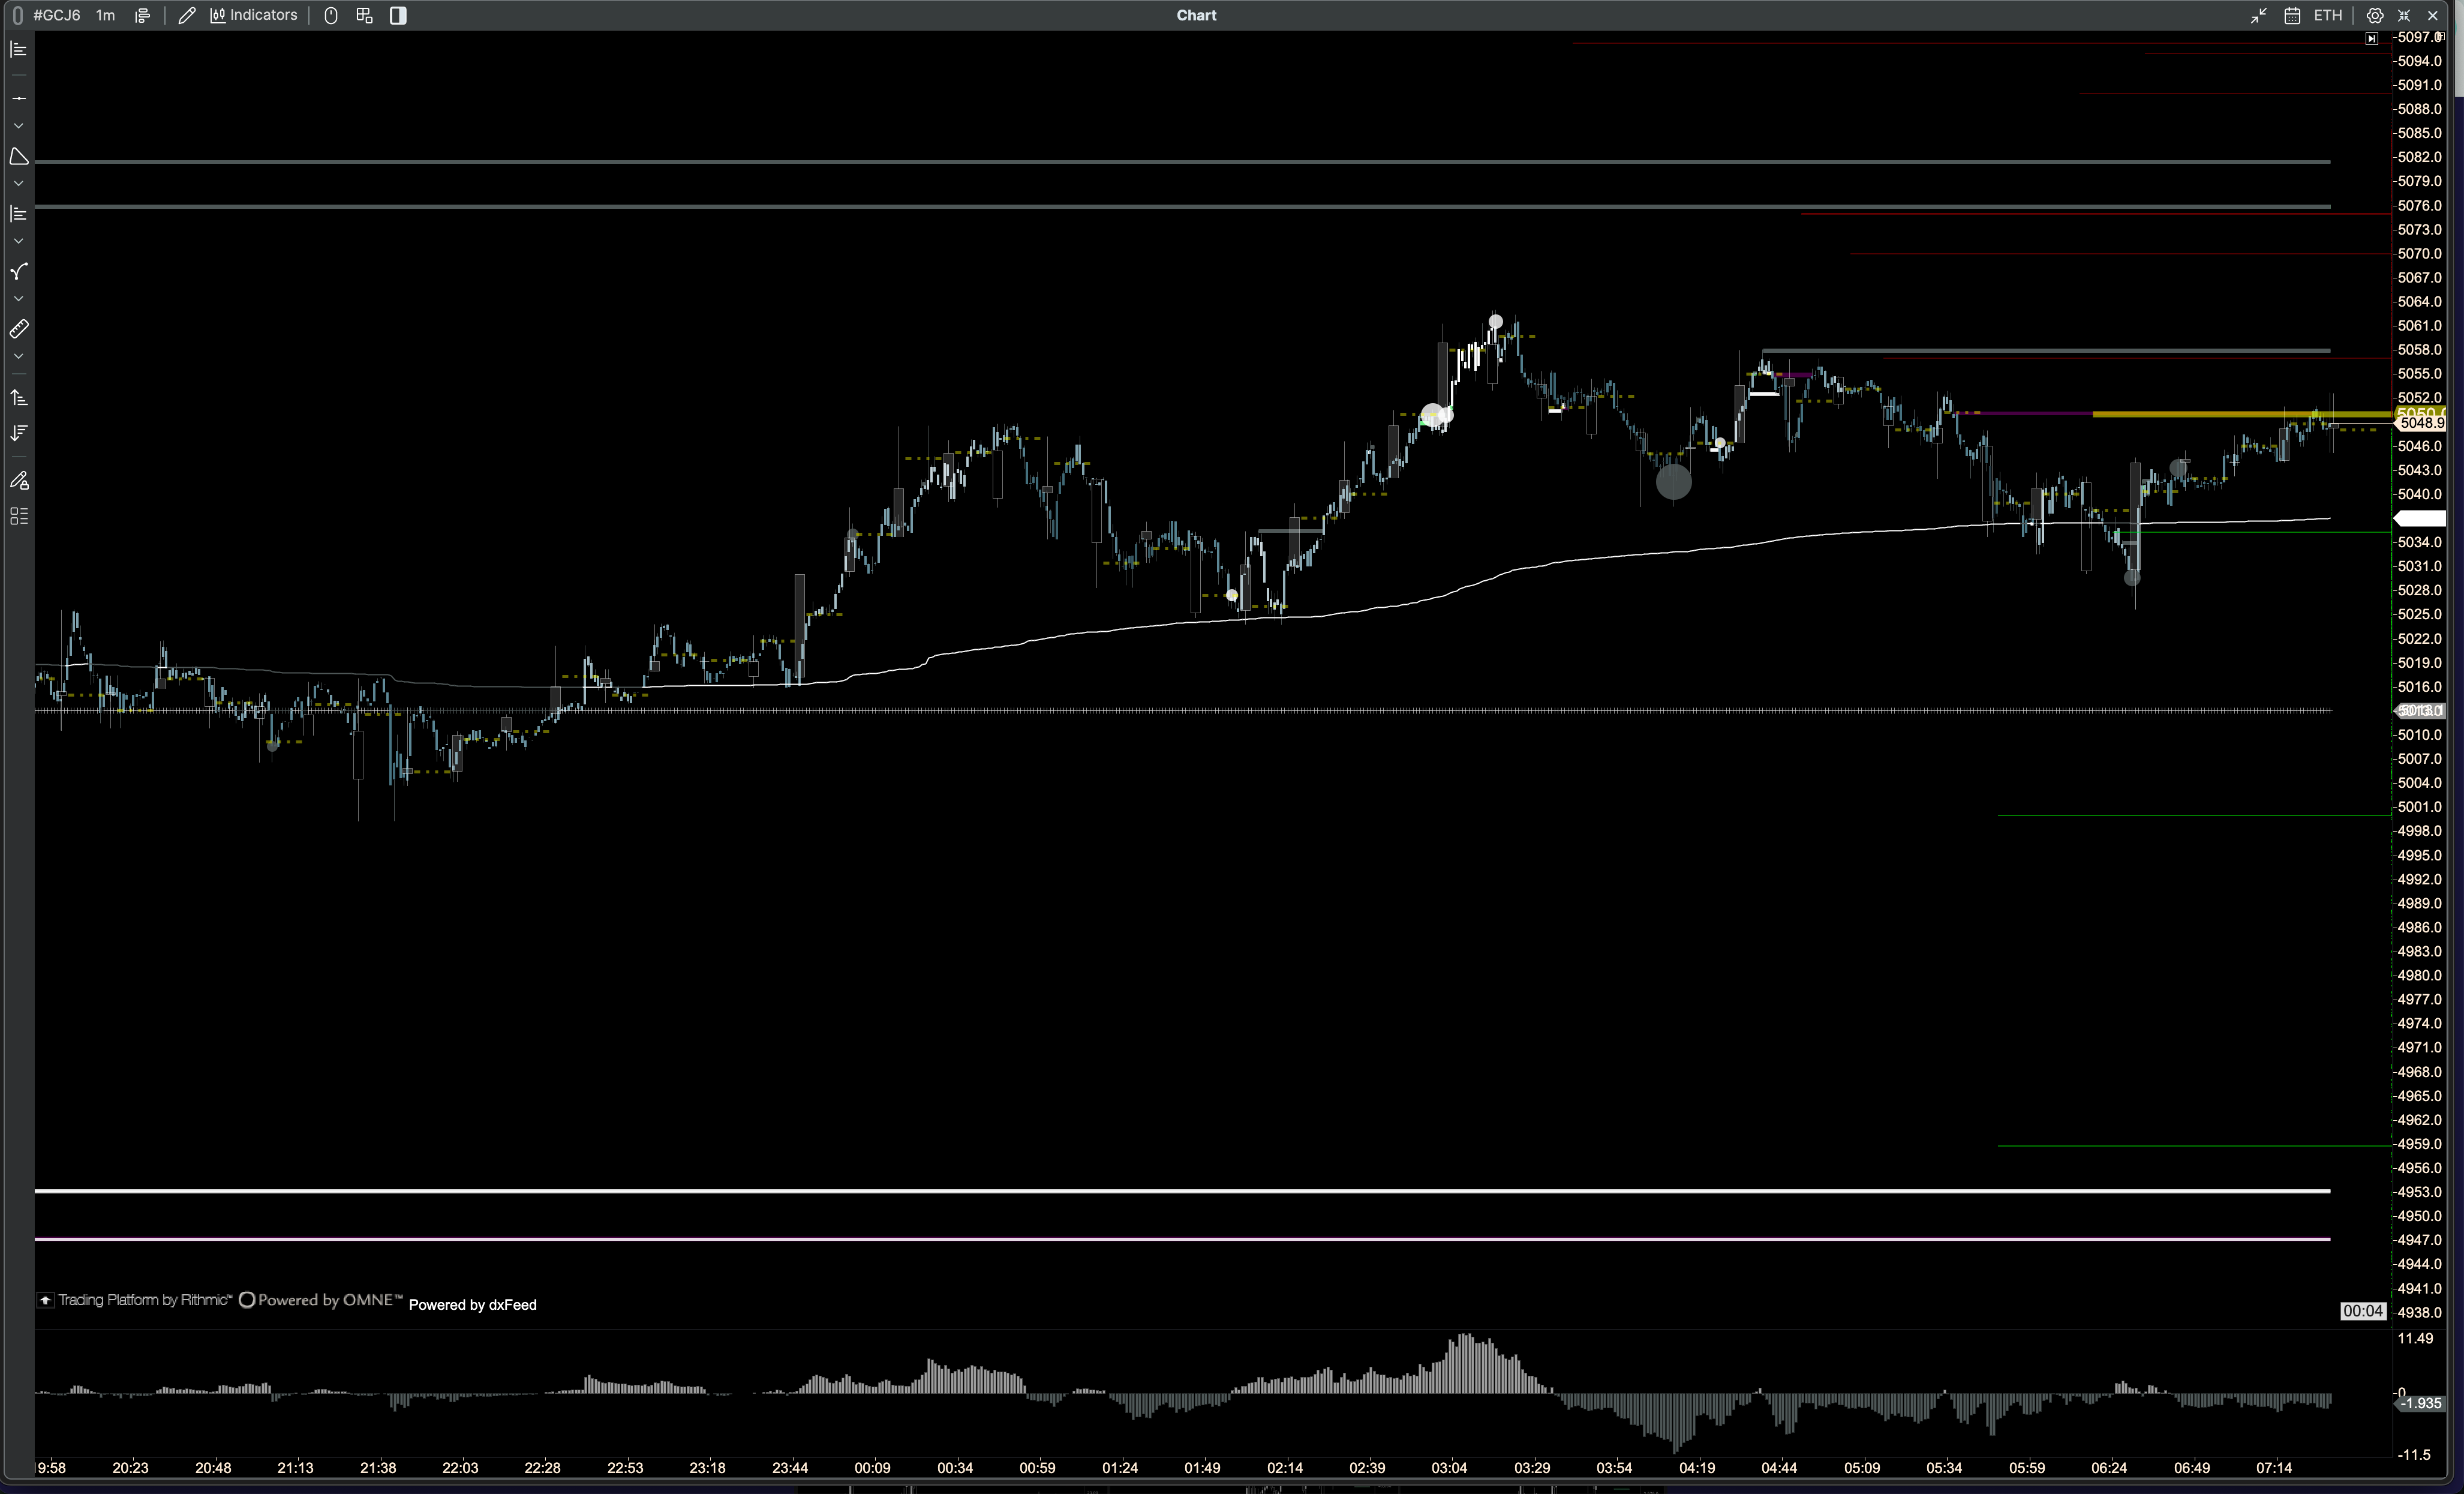The image size is (2464, 1494).
Task: Open the 1m timeframe selector
Action: pyautogui.click(x=105, y=15)
